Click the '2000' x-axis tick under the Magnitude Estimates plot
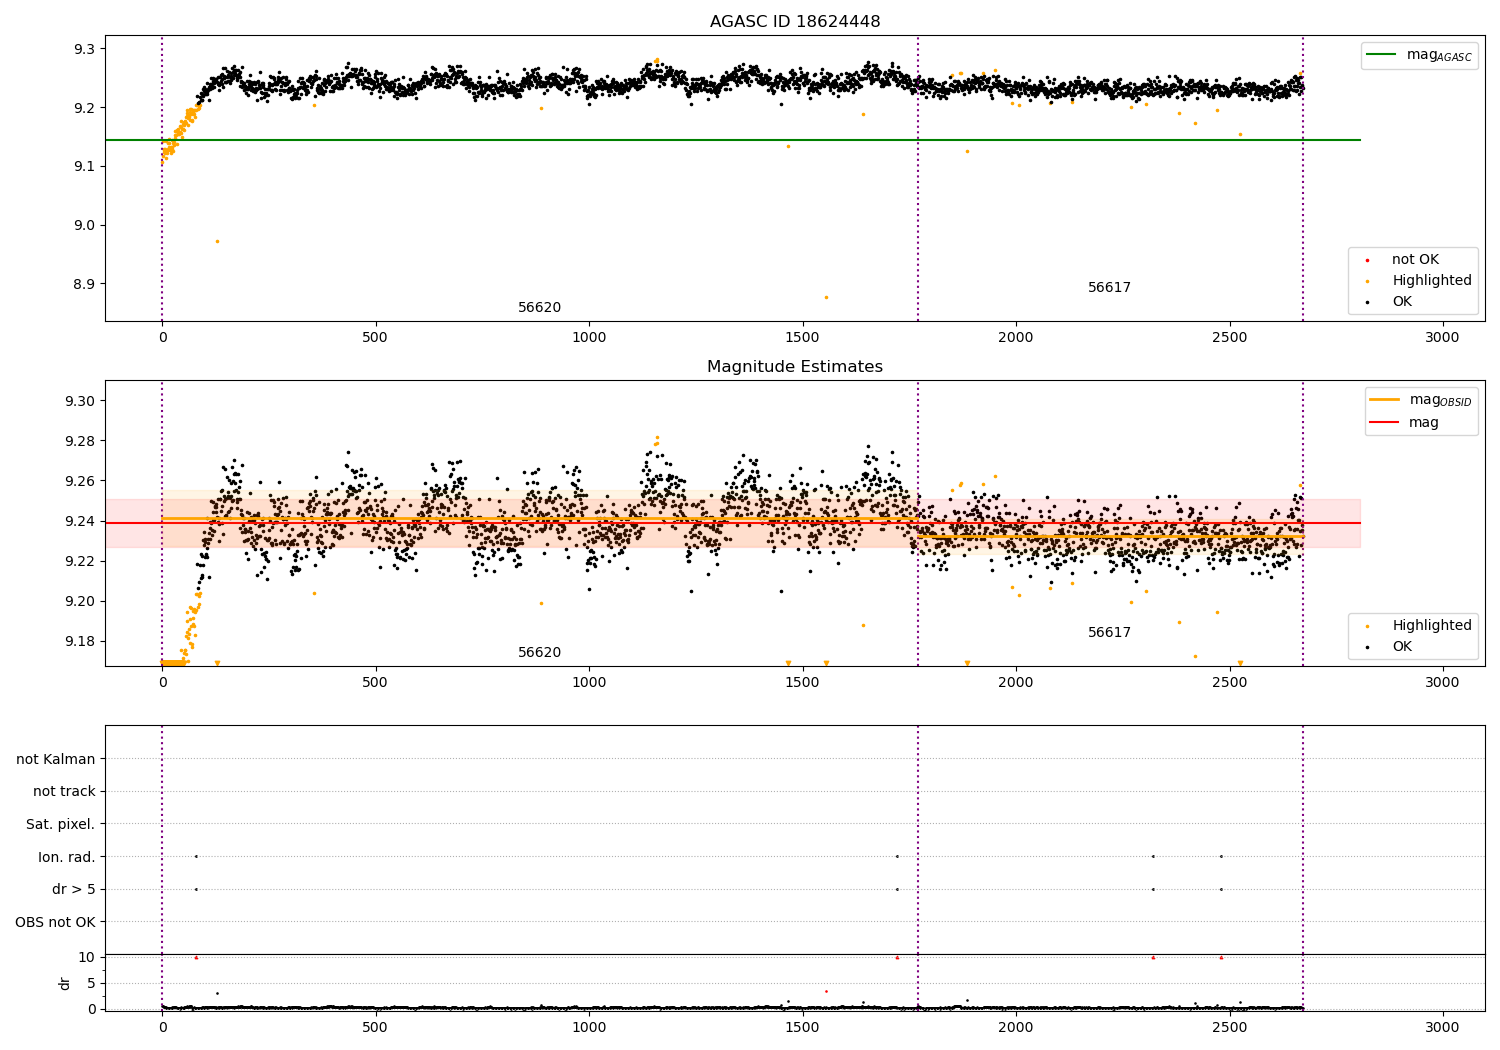 (1016, 683)
